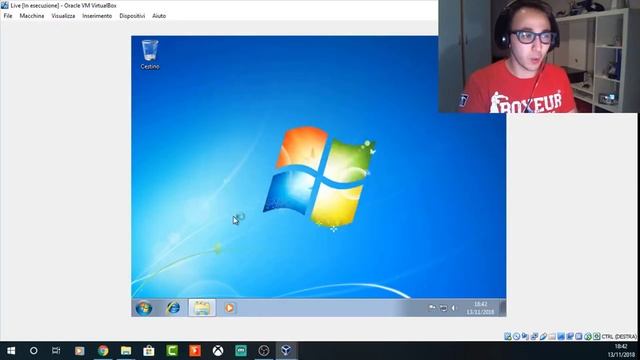Click the keyboard capture indicator next to CTRL (DESTRA)
The image size is (640, 360).
[596, 336]
